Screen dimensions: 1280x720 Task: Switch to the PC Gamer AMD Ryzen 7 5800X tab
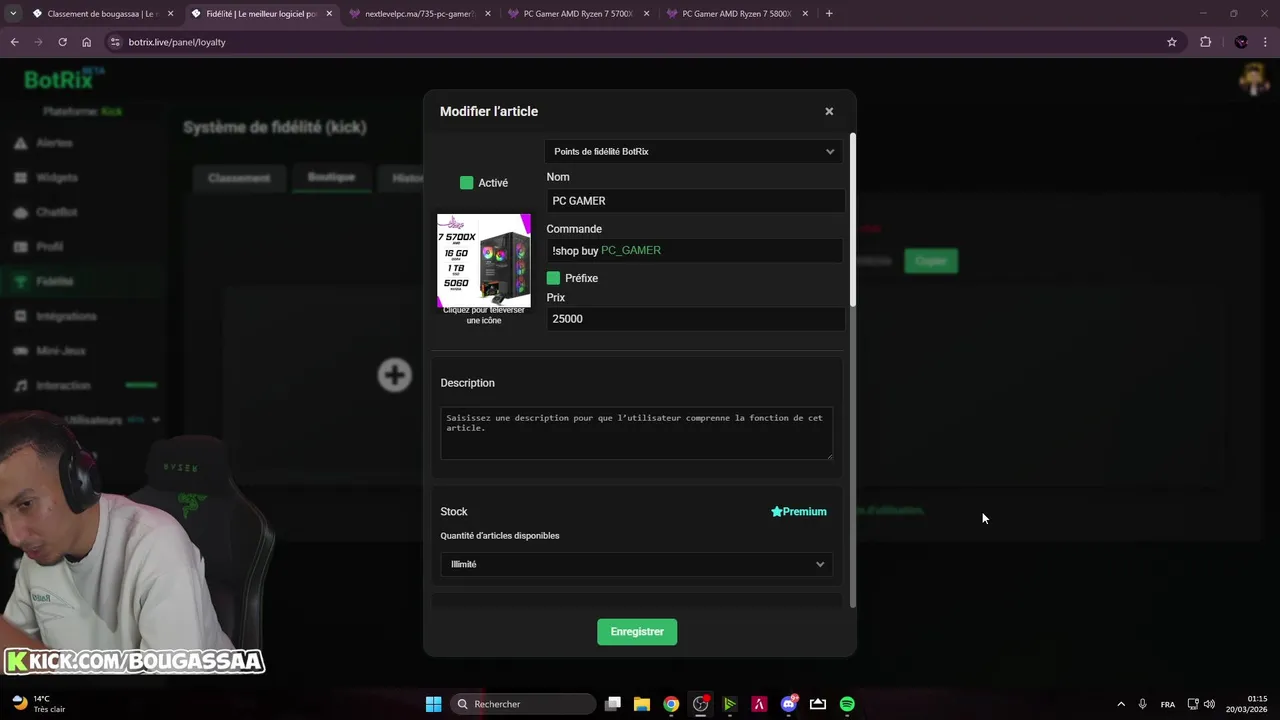[x=738, y=14]
